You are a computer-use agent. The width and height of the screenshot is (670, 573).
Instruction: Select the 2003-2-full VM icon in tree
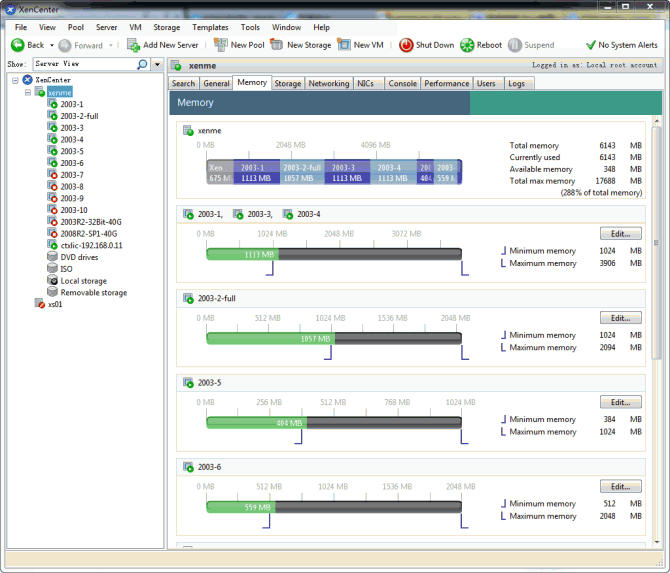tap(52, 115)
